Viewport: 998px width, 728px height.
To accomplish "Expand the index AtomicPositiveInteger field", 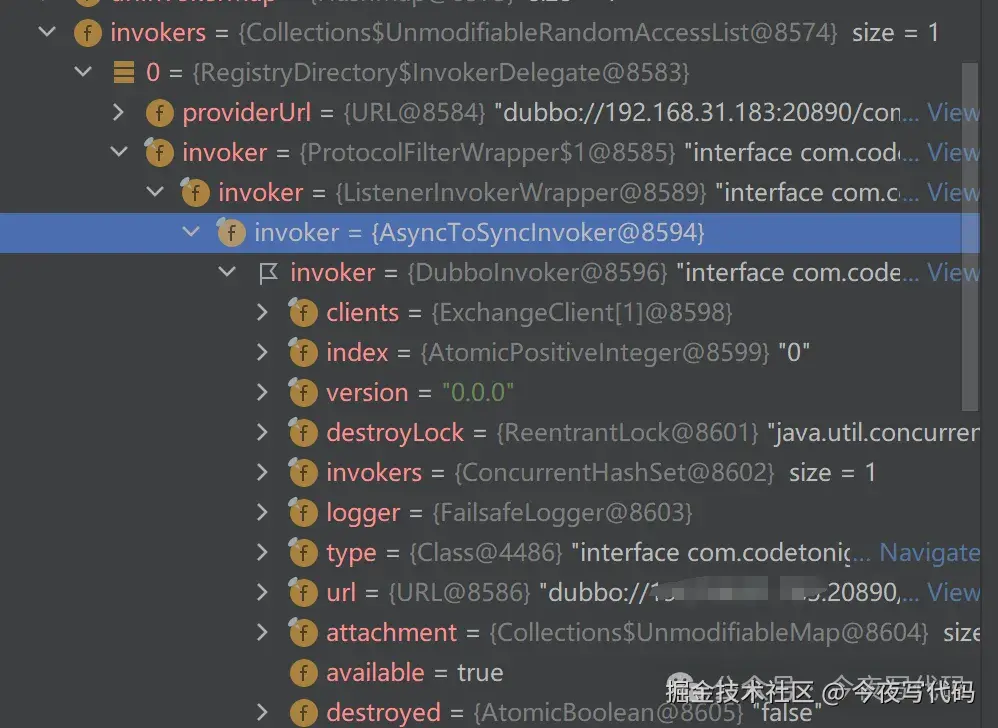I will pyautogui.click(x=262, y=352).
